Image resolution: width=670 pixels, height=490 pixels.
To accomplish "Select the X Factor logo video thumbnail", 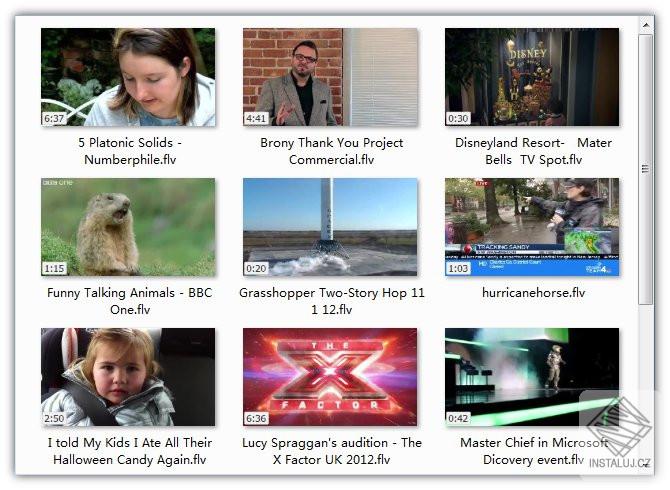I will pyautogui.click(x=330, y=377).
